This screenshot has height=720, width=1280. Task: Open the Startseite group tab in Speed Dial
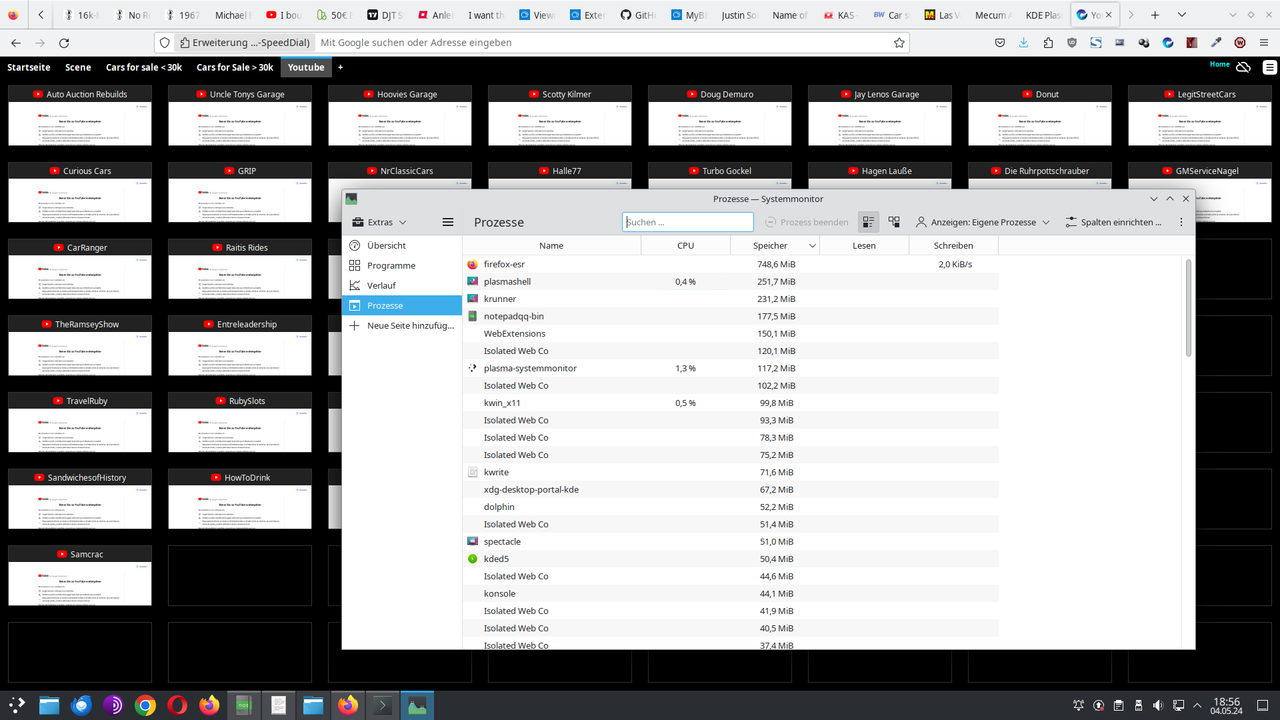click(29, 67)
